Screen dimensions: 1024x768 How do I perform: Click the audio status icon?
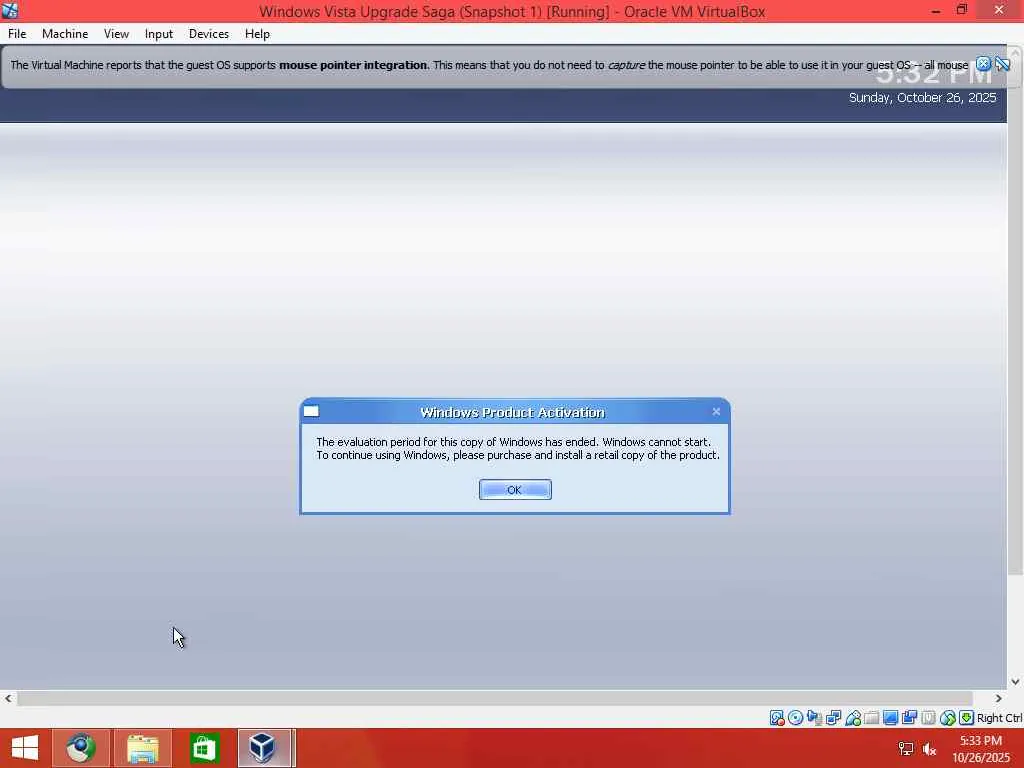pyautogui.click(x=814, y=718)
